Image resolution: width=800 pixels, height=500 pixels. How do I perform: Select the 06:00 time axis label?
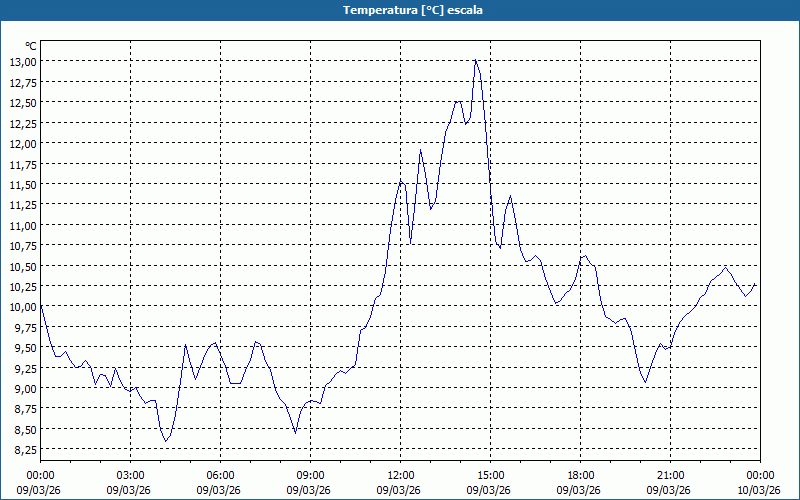coord(220,475)
